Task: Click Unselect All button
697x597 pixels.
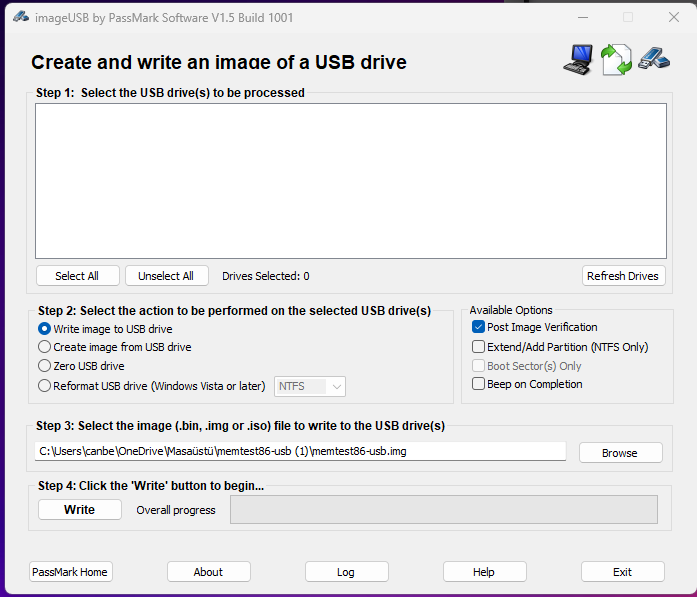Action: [x=166, y=276]
